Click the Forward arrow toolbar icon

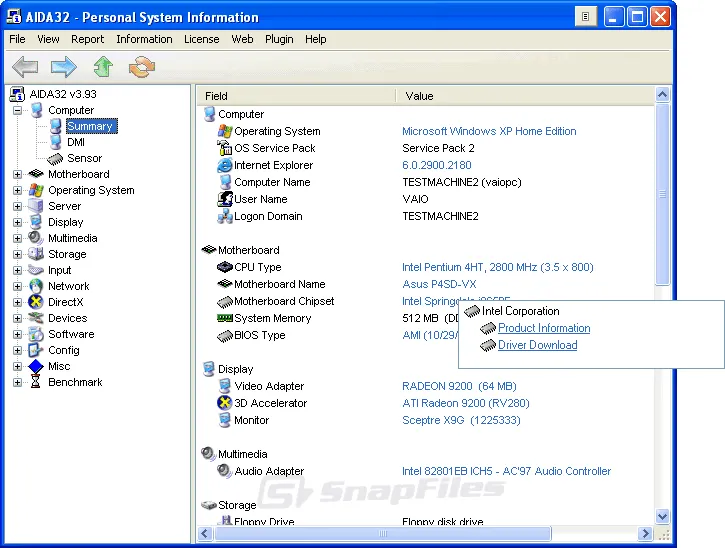coord(63,67)
